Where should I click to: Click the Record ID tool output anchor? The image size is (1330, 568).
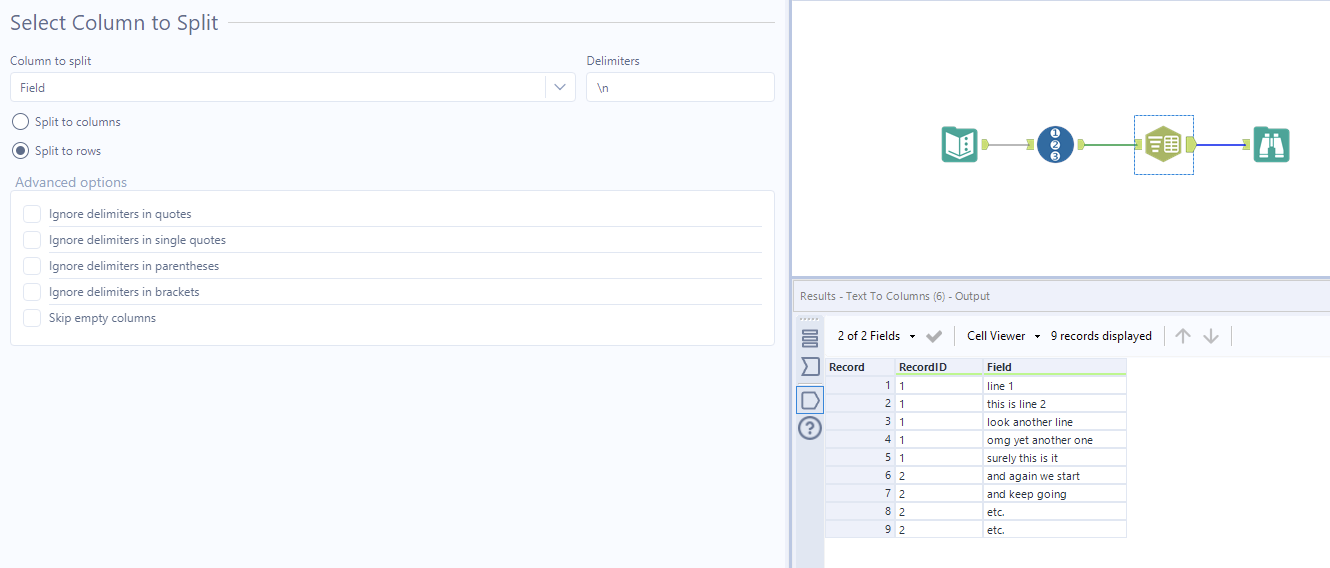pyautogui.click(x=1081, y=145)
